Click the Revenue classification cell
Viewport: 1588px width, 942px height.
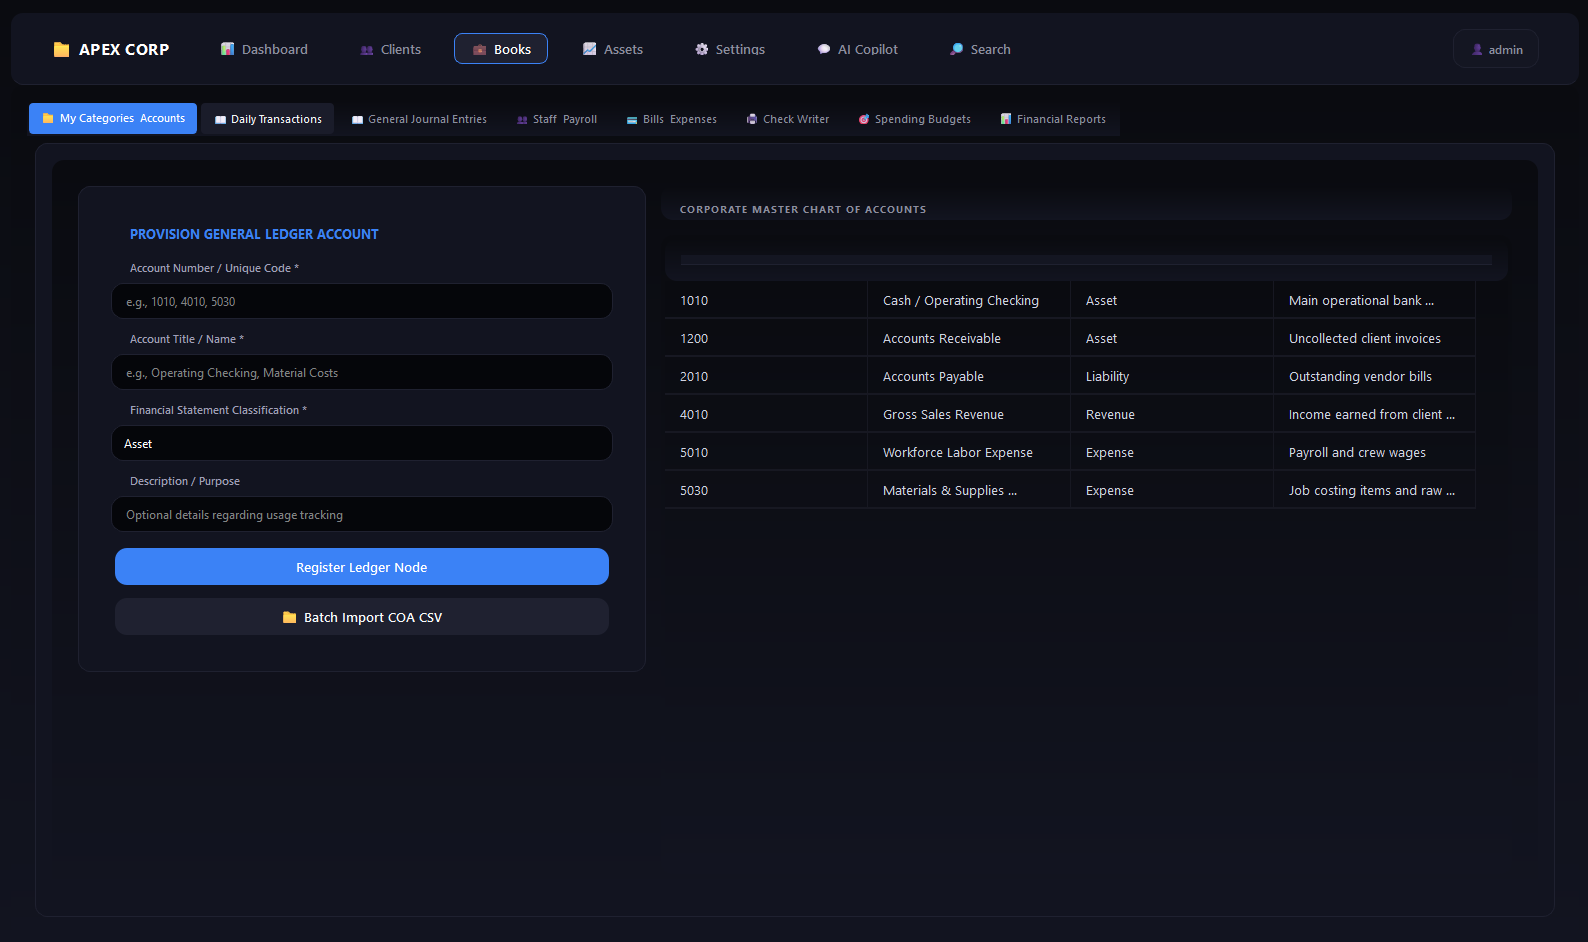click(1172, 414)
